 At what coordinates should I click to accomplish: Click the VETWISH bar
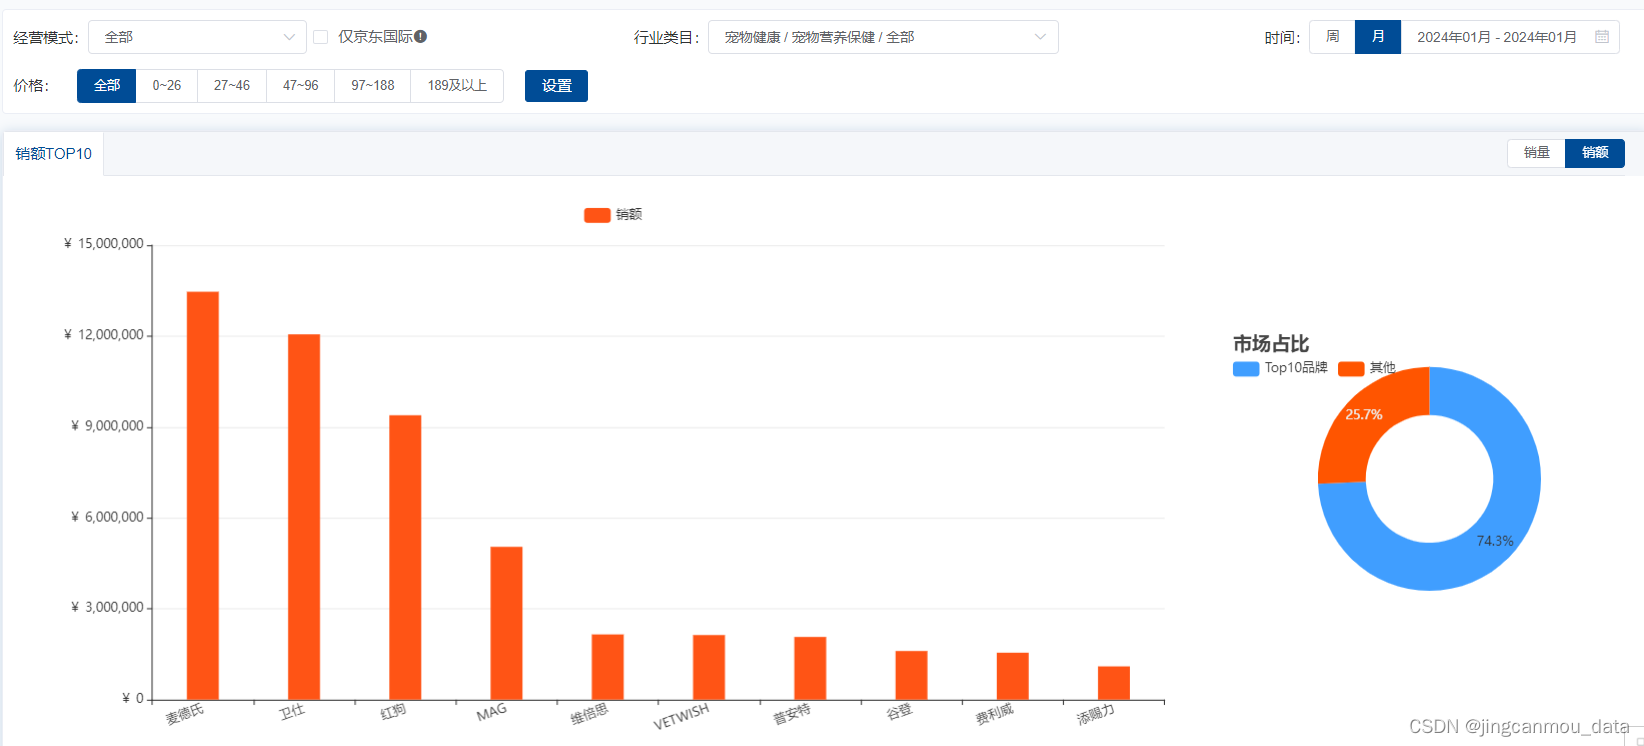[x=709, y=667]
